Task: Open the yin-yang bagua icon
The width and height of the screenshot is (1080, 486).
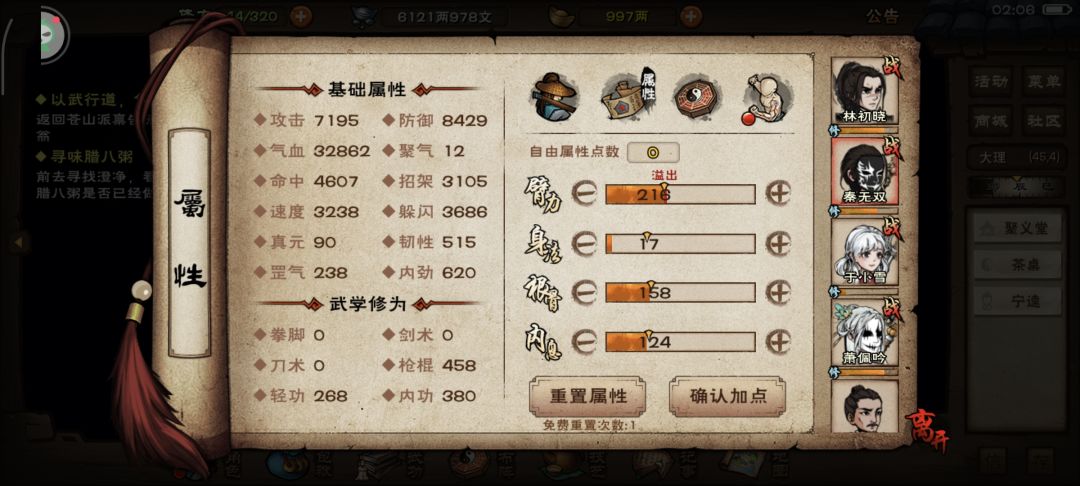Action: click(x=696, y=96)
